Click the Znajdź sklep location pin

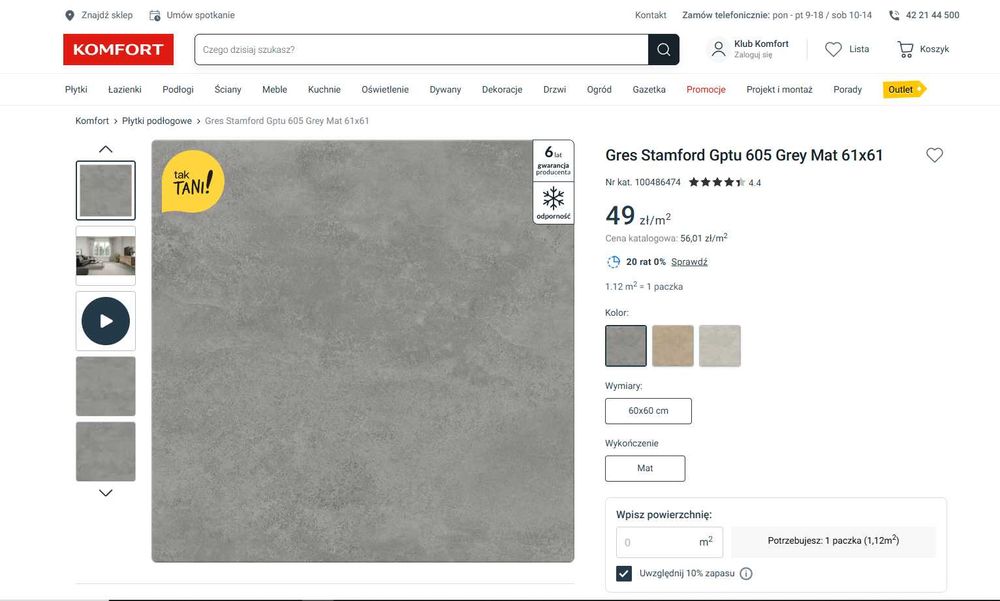pyautogui.click(x=69, y=15)
